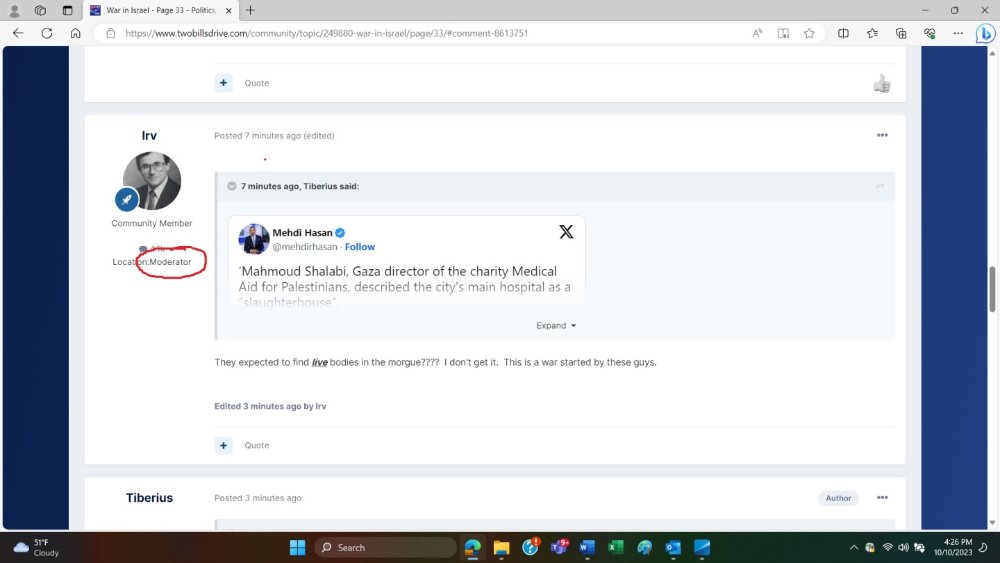Image resolution: width=1000 pixels, height=563 pixels.
Task: Open the tweet text about Mahmoud Shalabi
Action: [x=404, y=286]
